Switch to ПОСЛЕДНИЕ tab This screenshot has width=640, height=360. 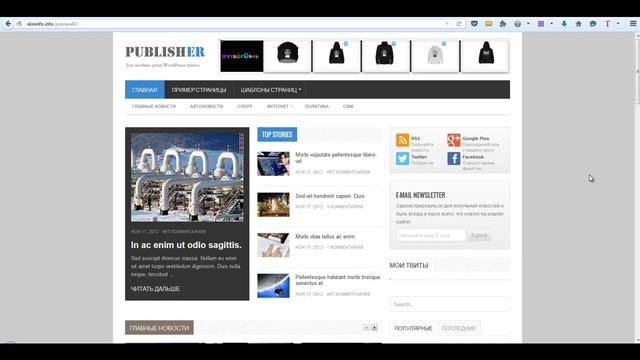(458, 328)
